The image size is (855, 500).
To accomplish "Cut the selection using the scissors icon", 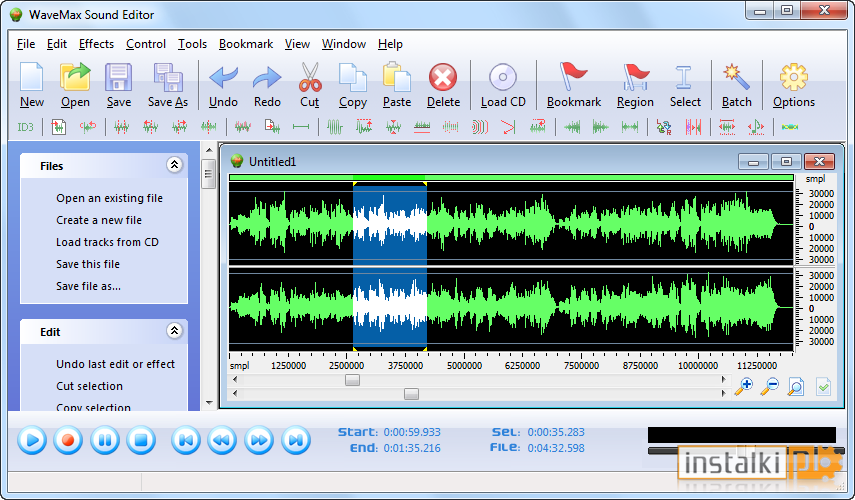I will point(310,77).
